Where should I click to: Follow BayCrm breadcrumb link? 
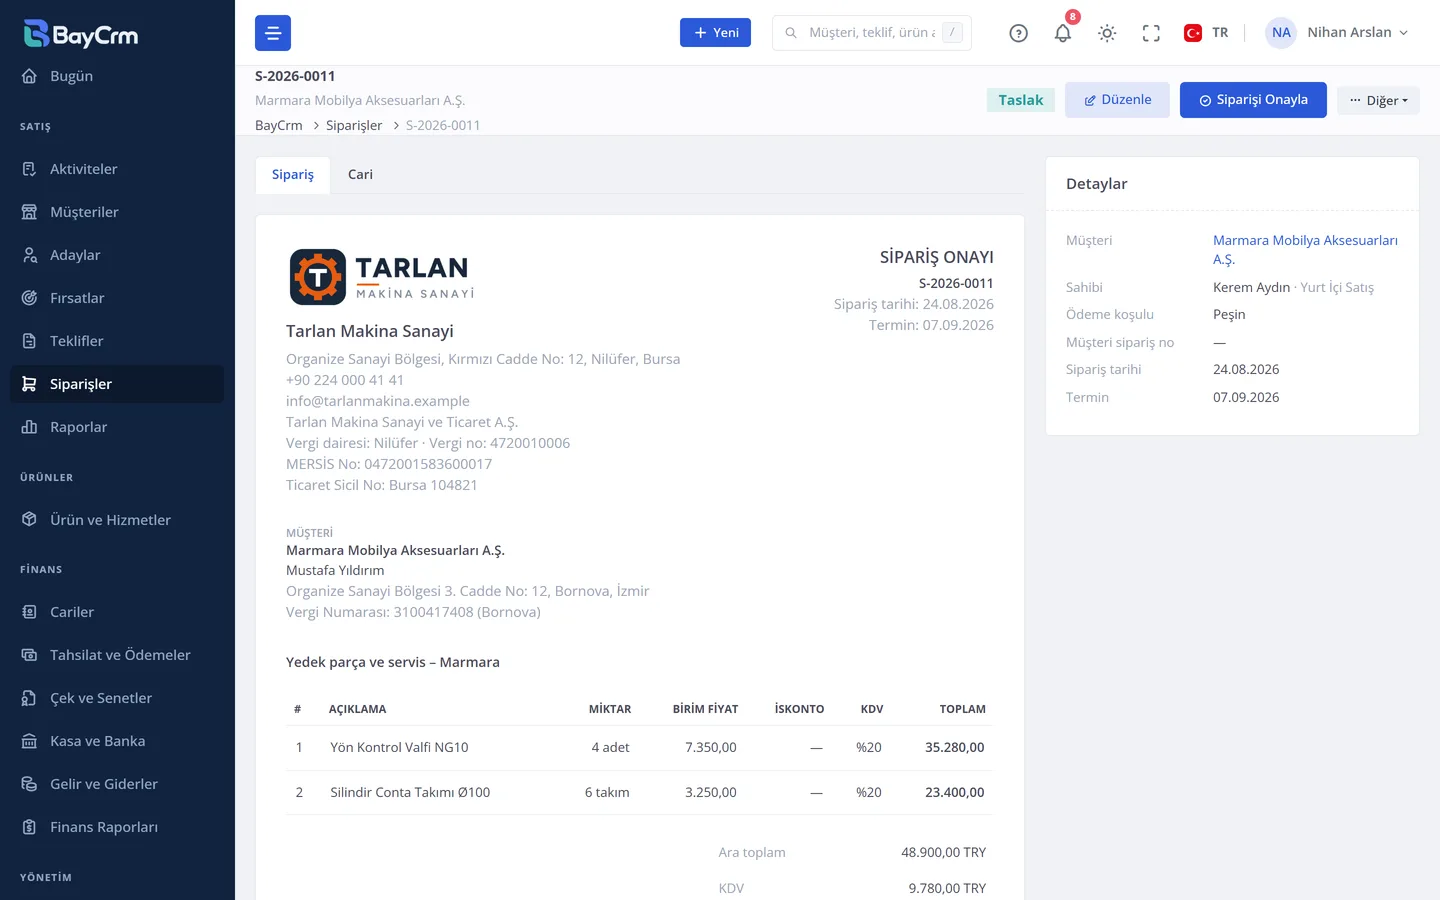coord(278,125)
